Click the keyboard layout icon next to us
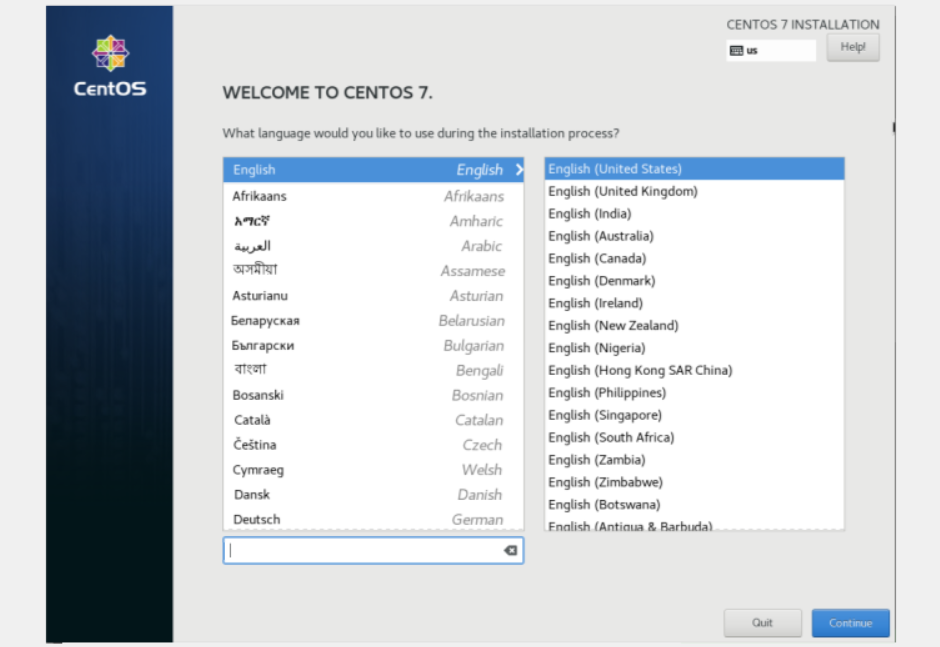Screen dimensions: 940x647 (736, 50)
